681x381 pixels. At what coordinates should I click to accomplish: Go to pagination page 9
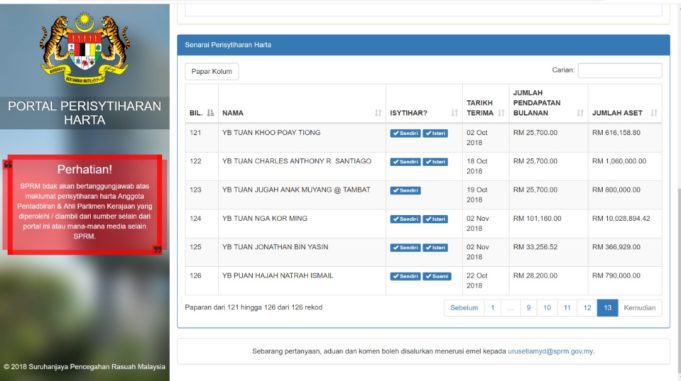pyautogui.click(x=529, y=308)
